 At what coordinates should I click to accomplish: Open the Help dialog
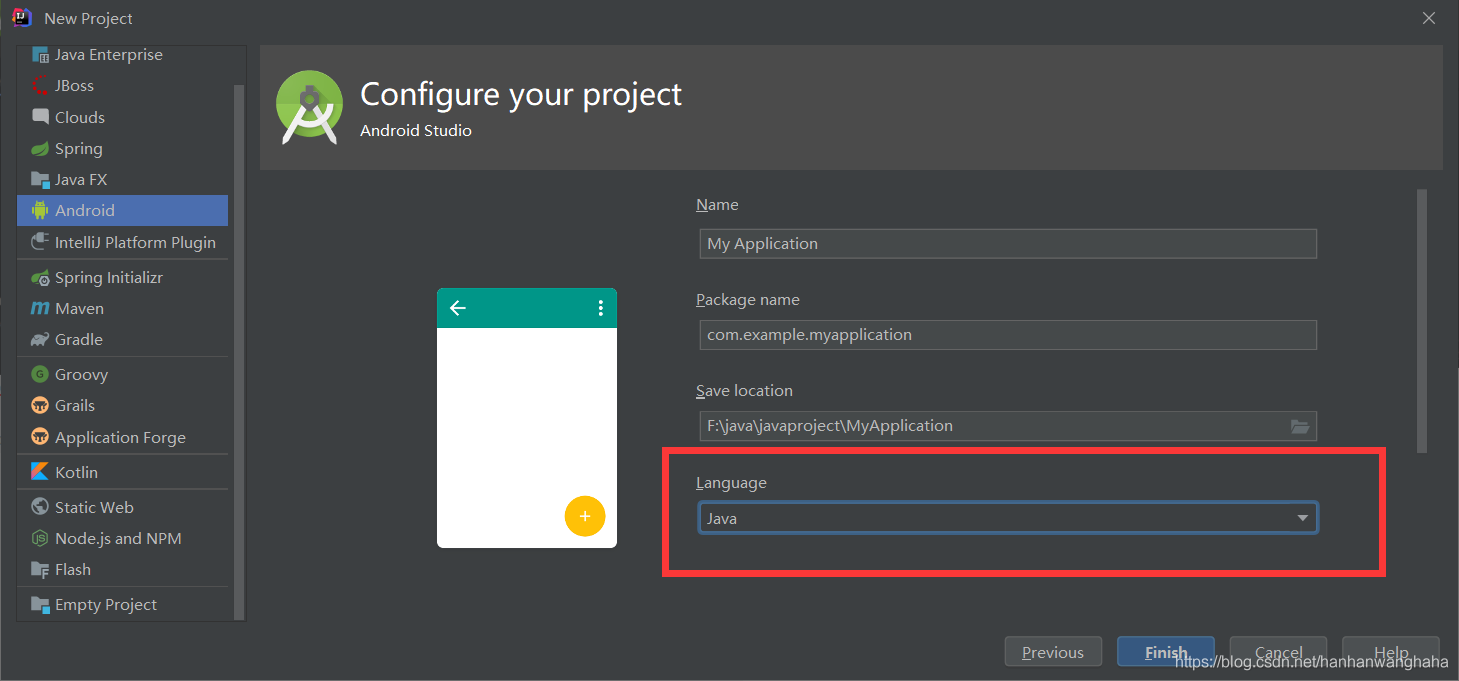tap(1390, 651)
